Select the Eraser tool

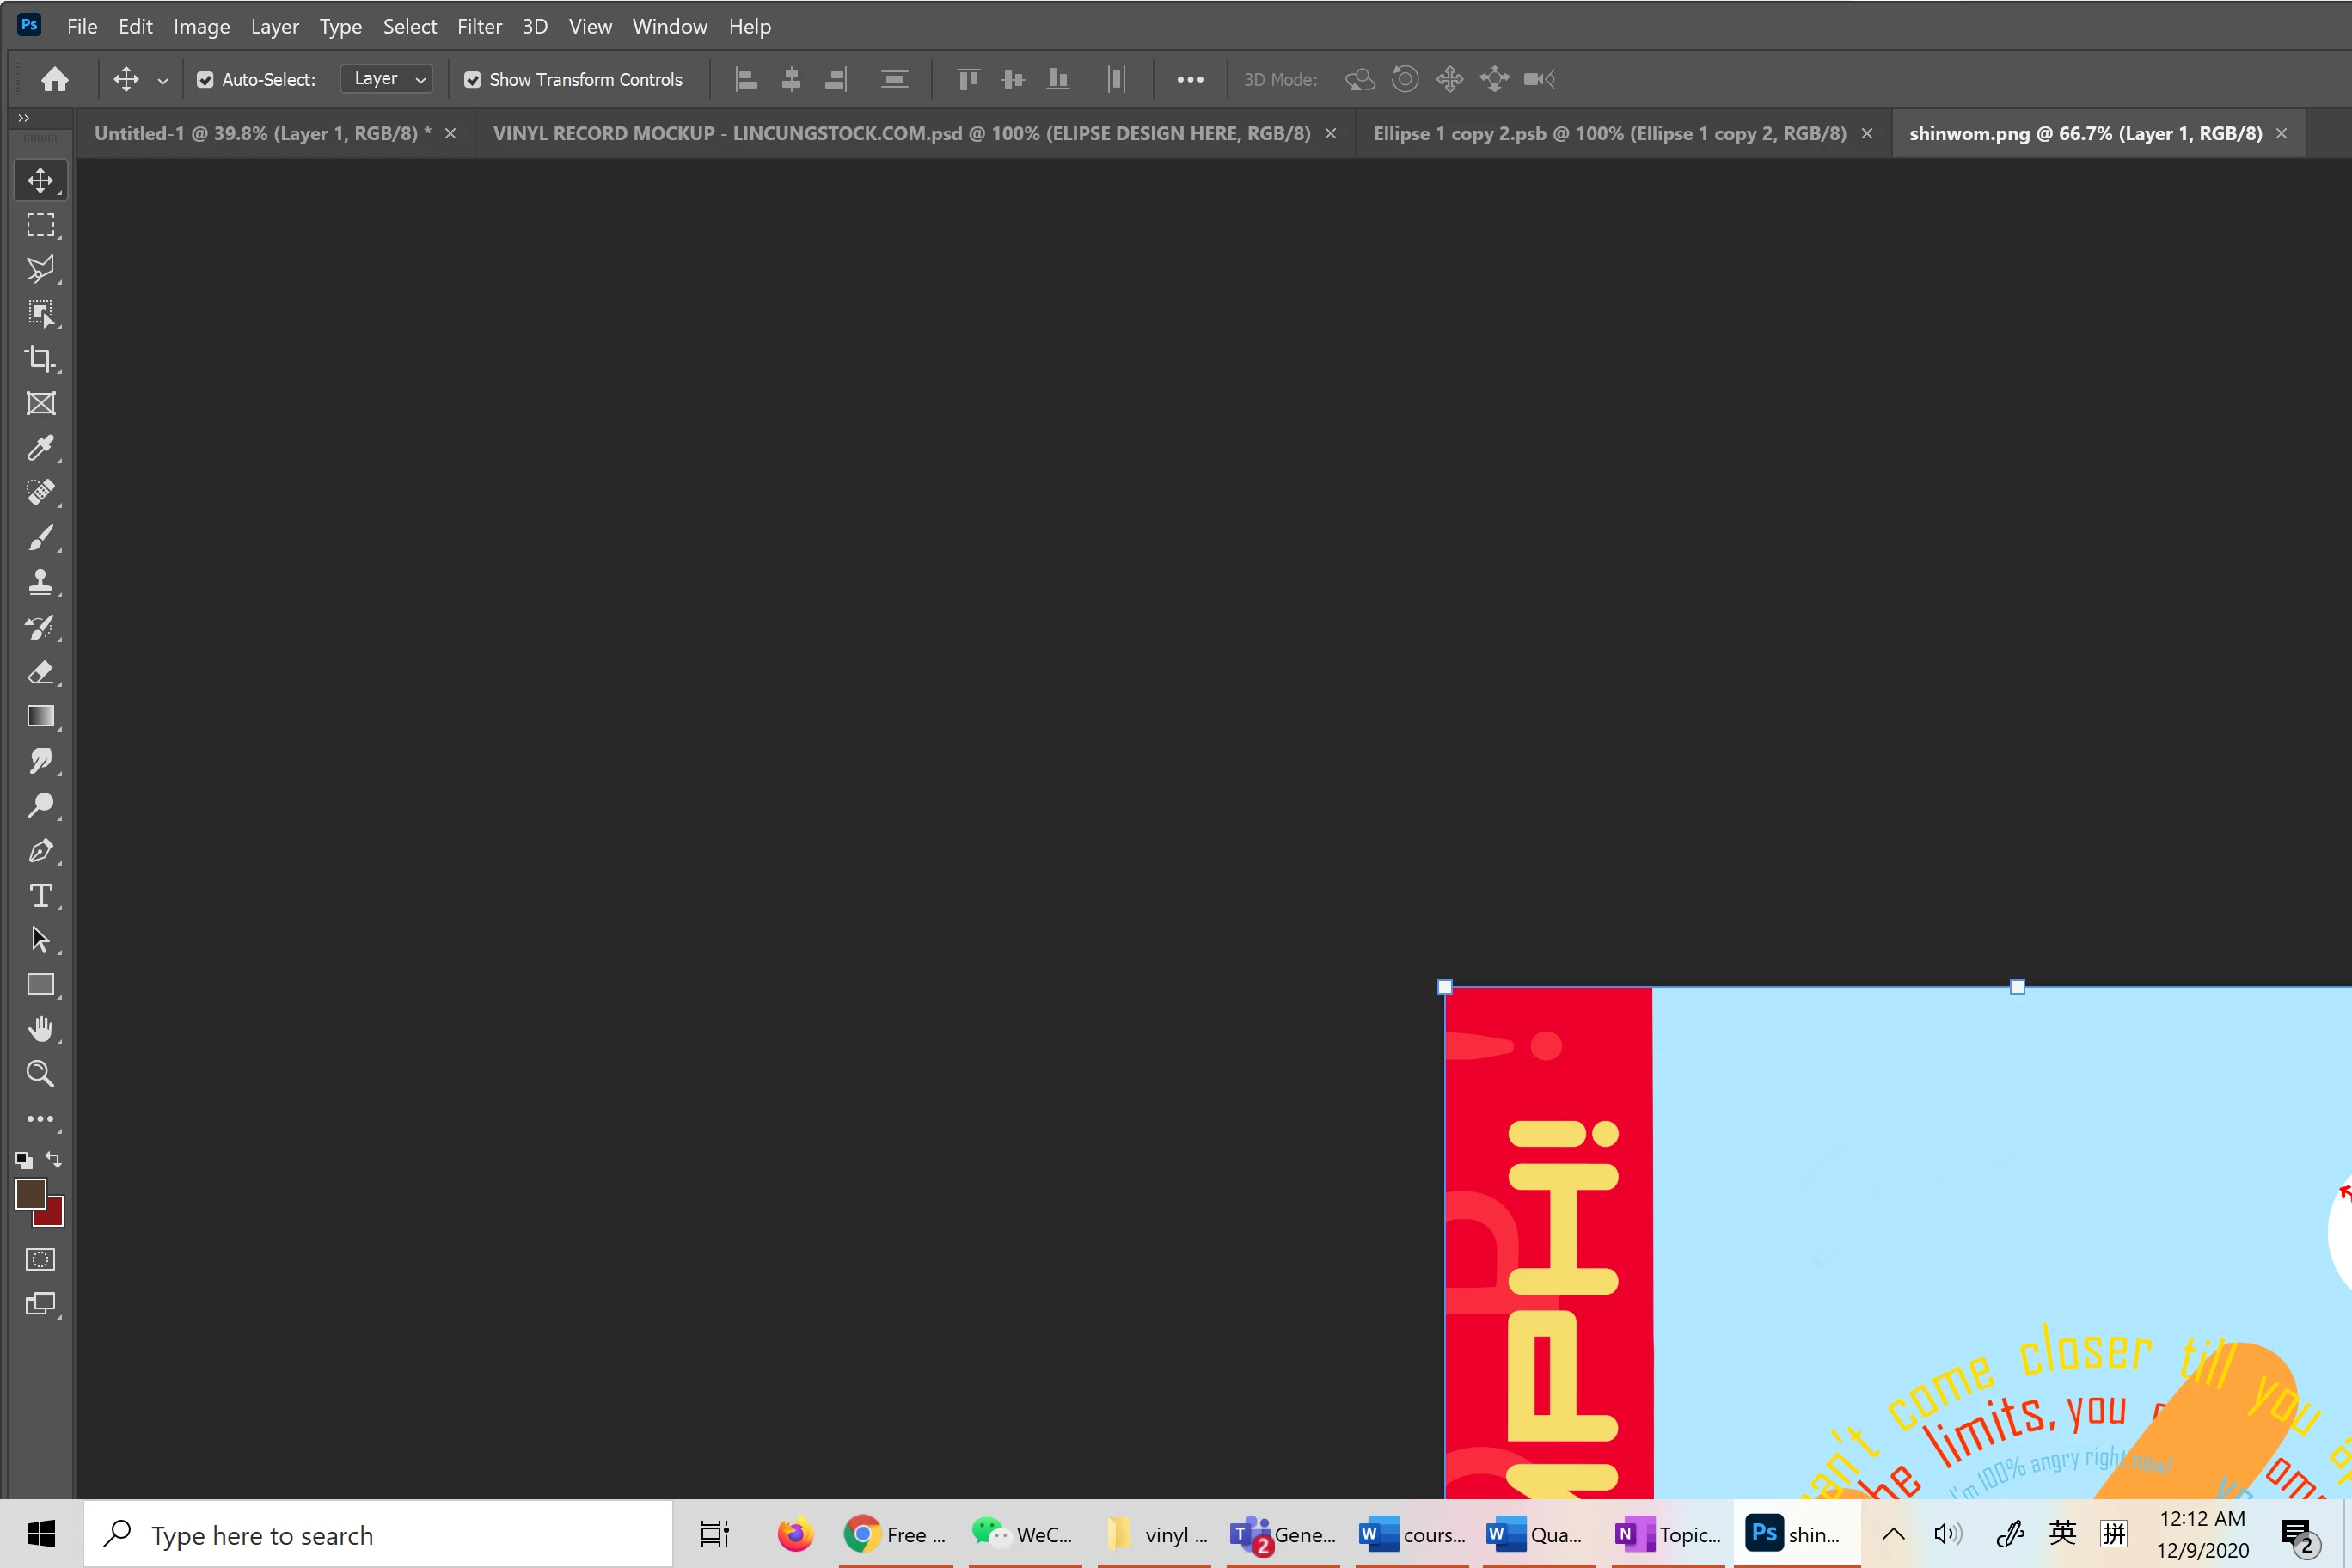(x=40, y=672)
